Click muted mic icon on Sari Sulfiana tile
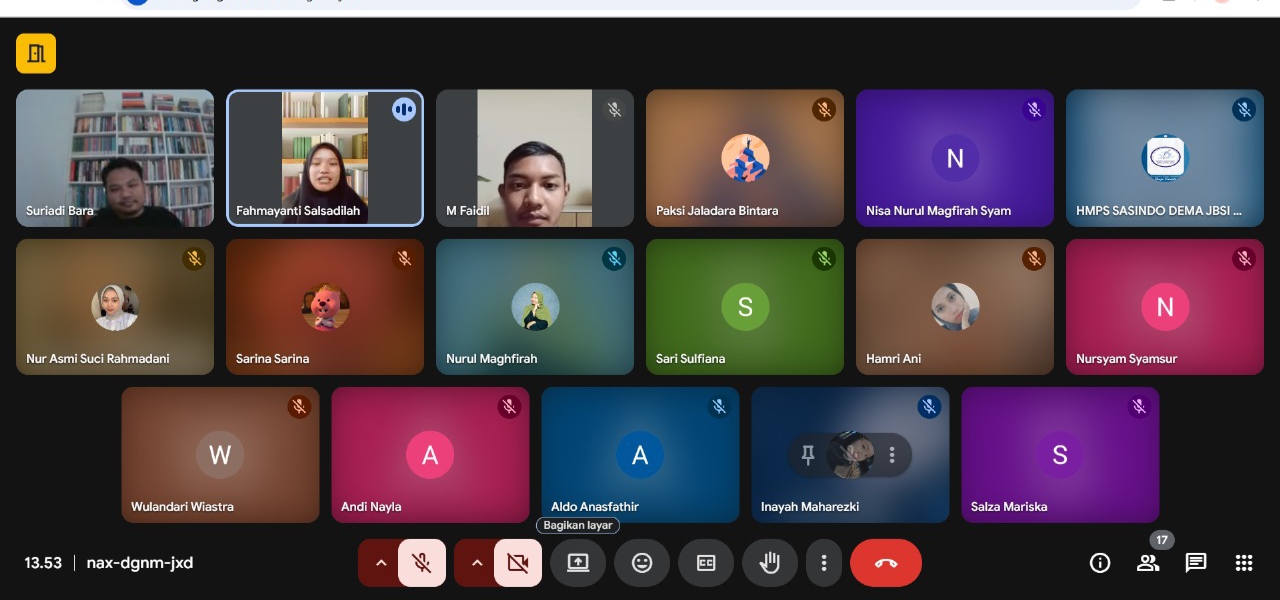This screenshot has width=1280, height=600. click(x=824, y=259)
